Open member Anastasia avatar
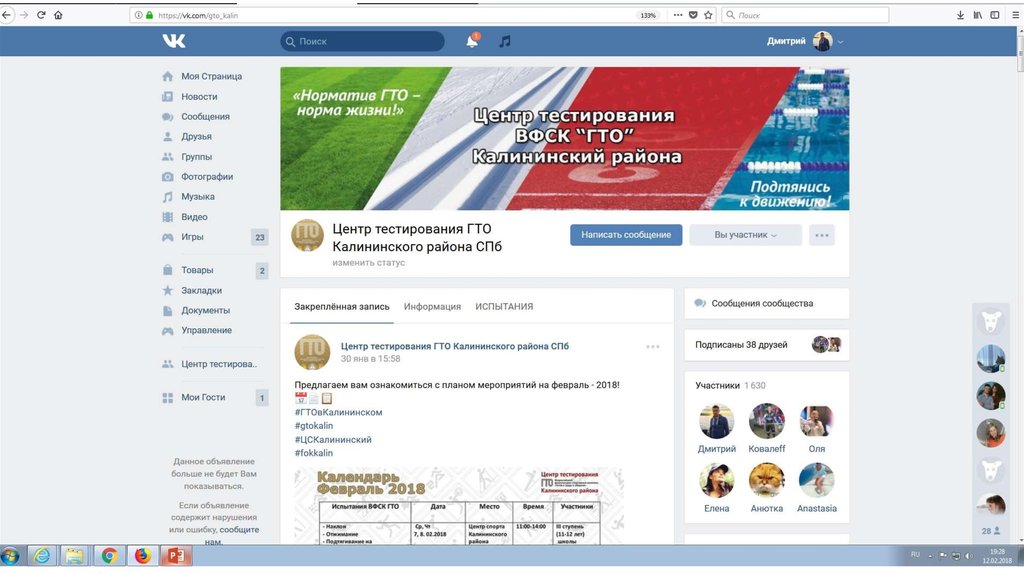 (x=816, y=481)
